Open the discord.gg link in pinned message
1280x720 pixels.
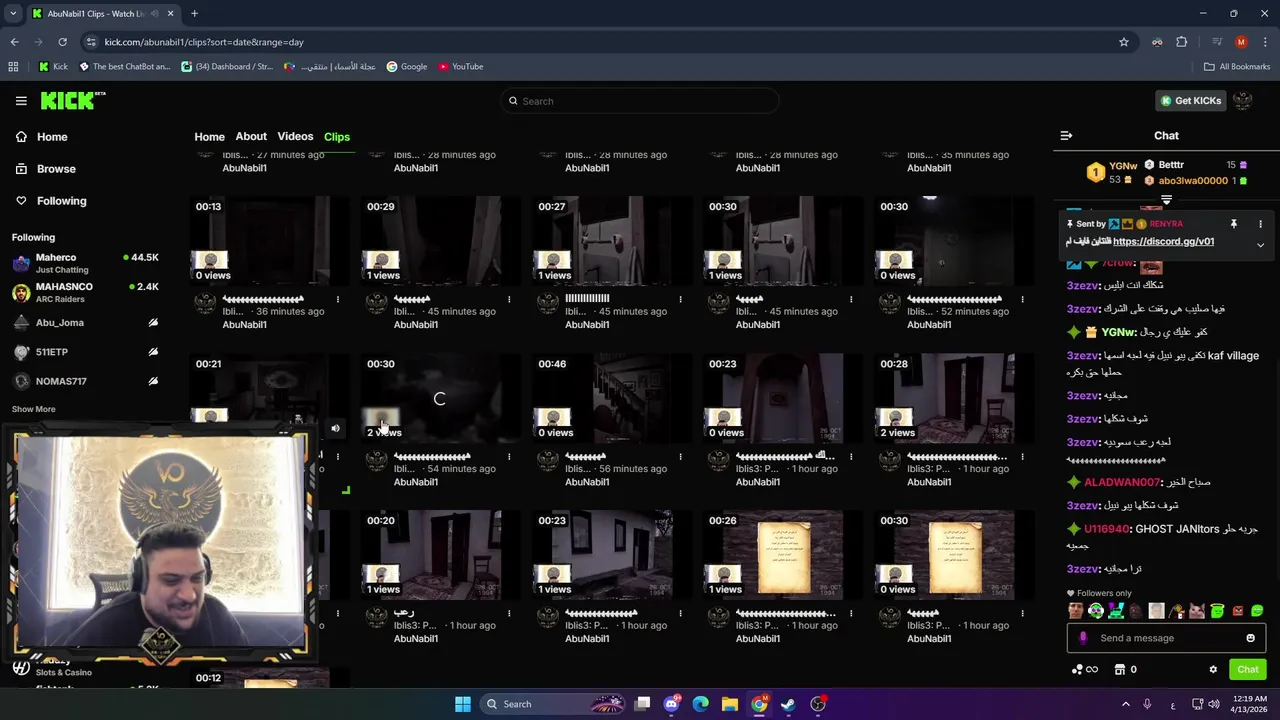[x=1163, y=242]
